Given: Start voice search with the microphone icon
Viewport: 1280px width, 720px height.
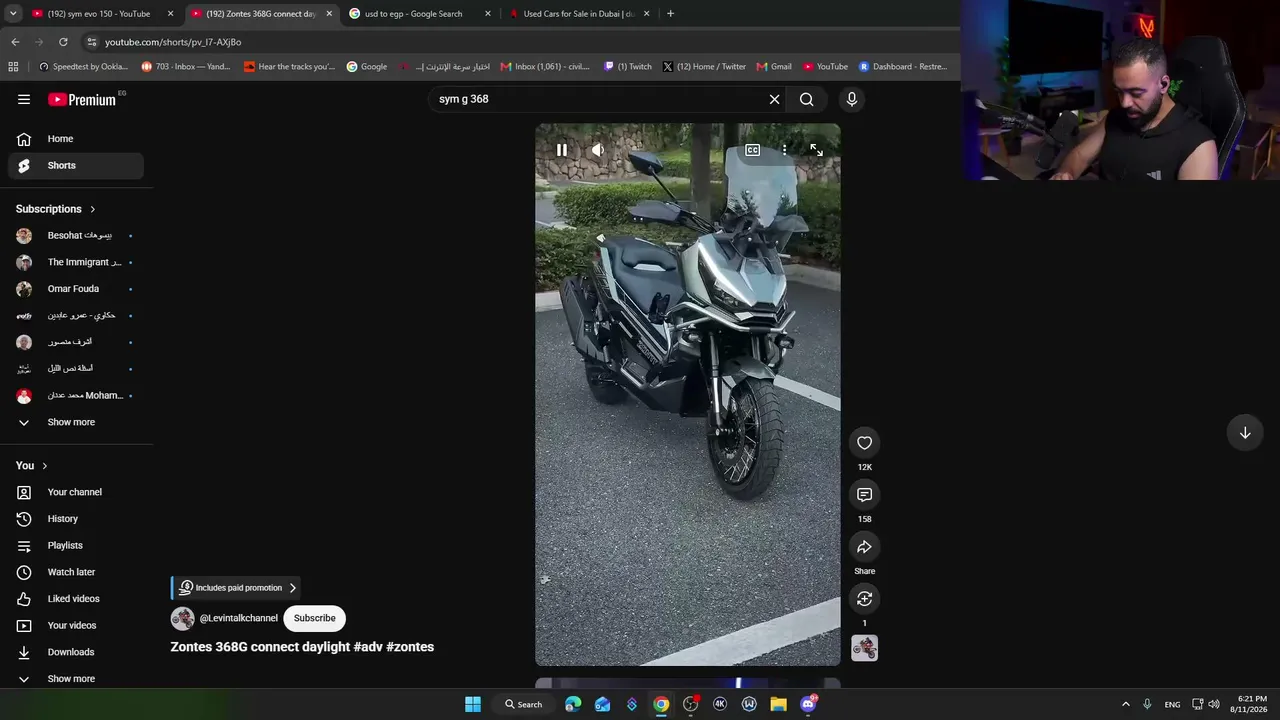Looking at the screenshot, I should (852, 99).
